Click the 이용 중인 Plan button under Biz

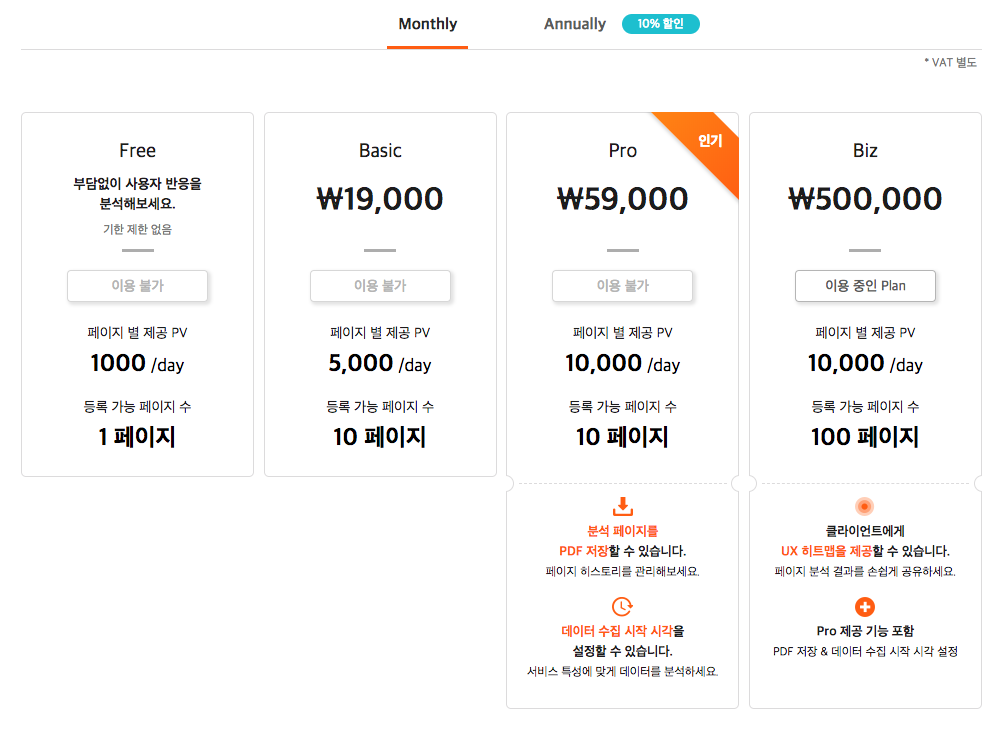pos(865,286)
